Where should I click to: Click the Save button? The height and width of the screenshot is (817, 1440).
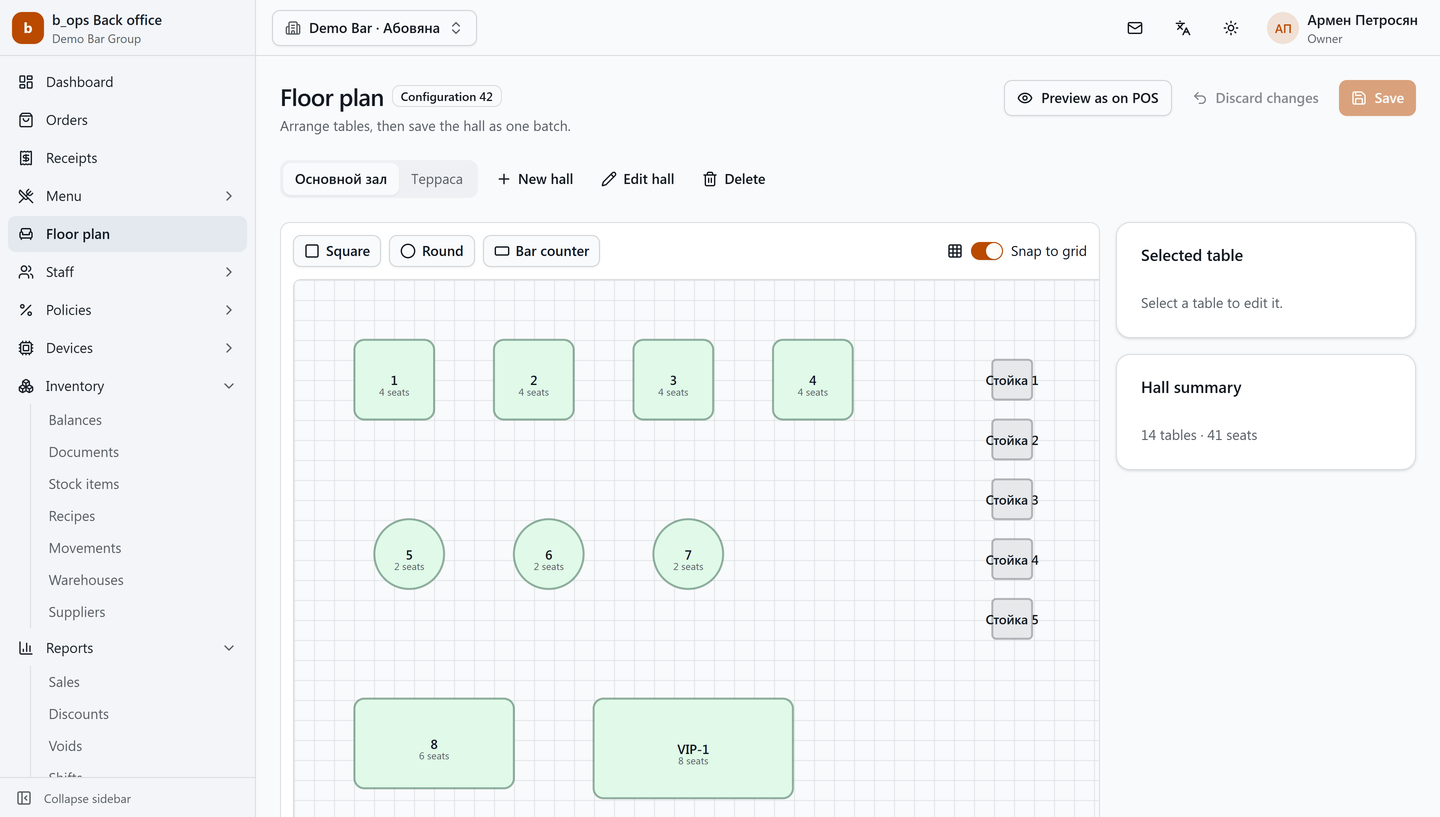(1377, 98)
